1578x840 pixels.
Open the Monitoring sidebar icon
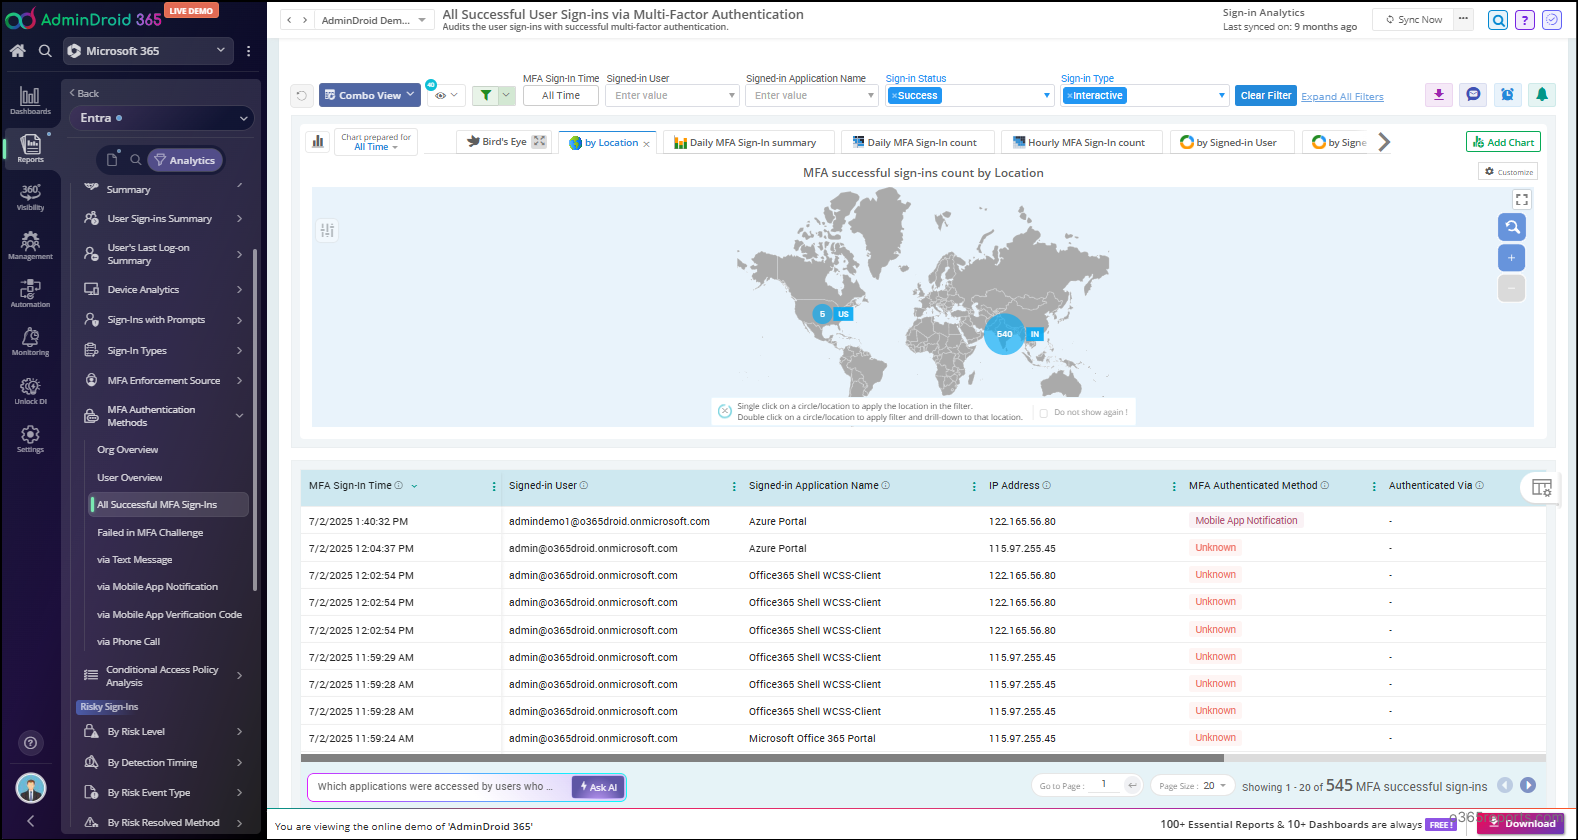[x=30, y=341]
